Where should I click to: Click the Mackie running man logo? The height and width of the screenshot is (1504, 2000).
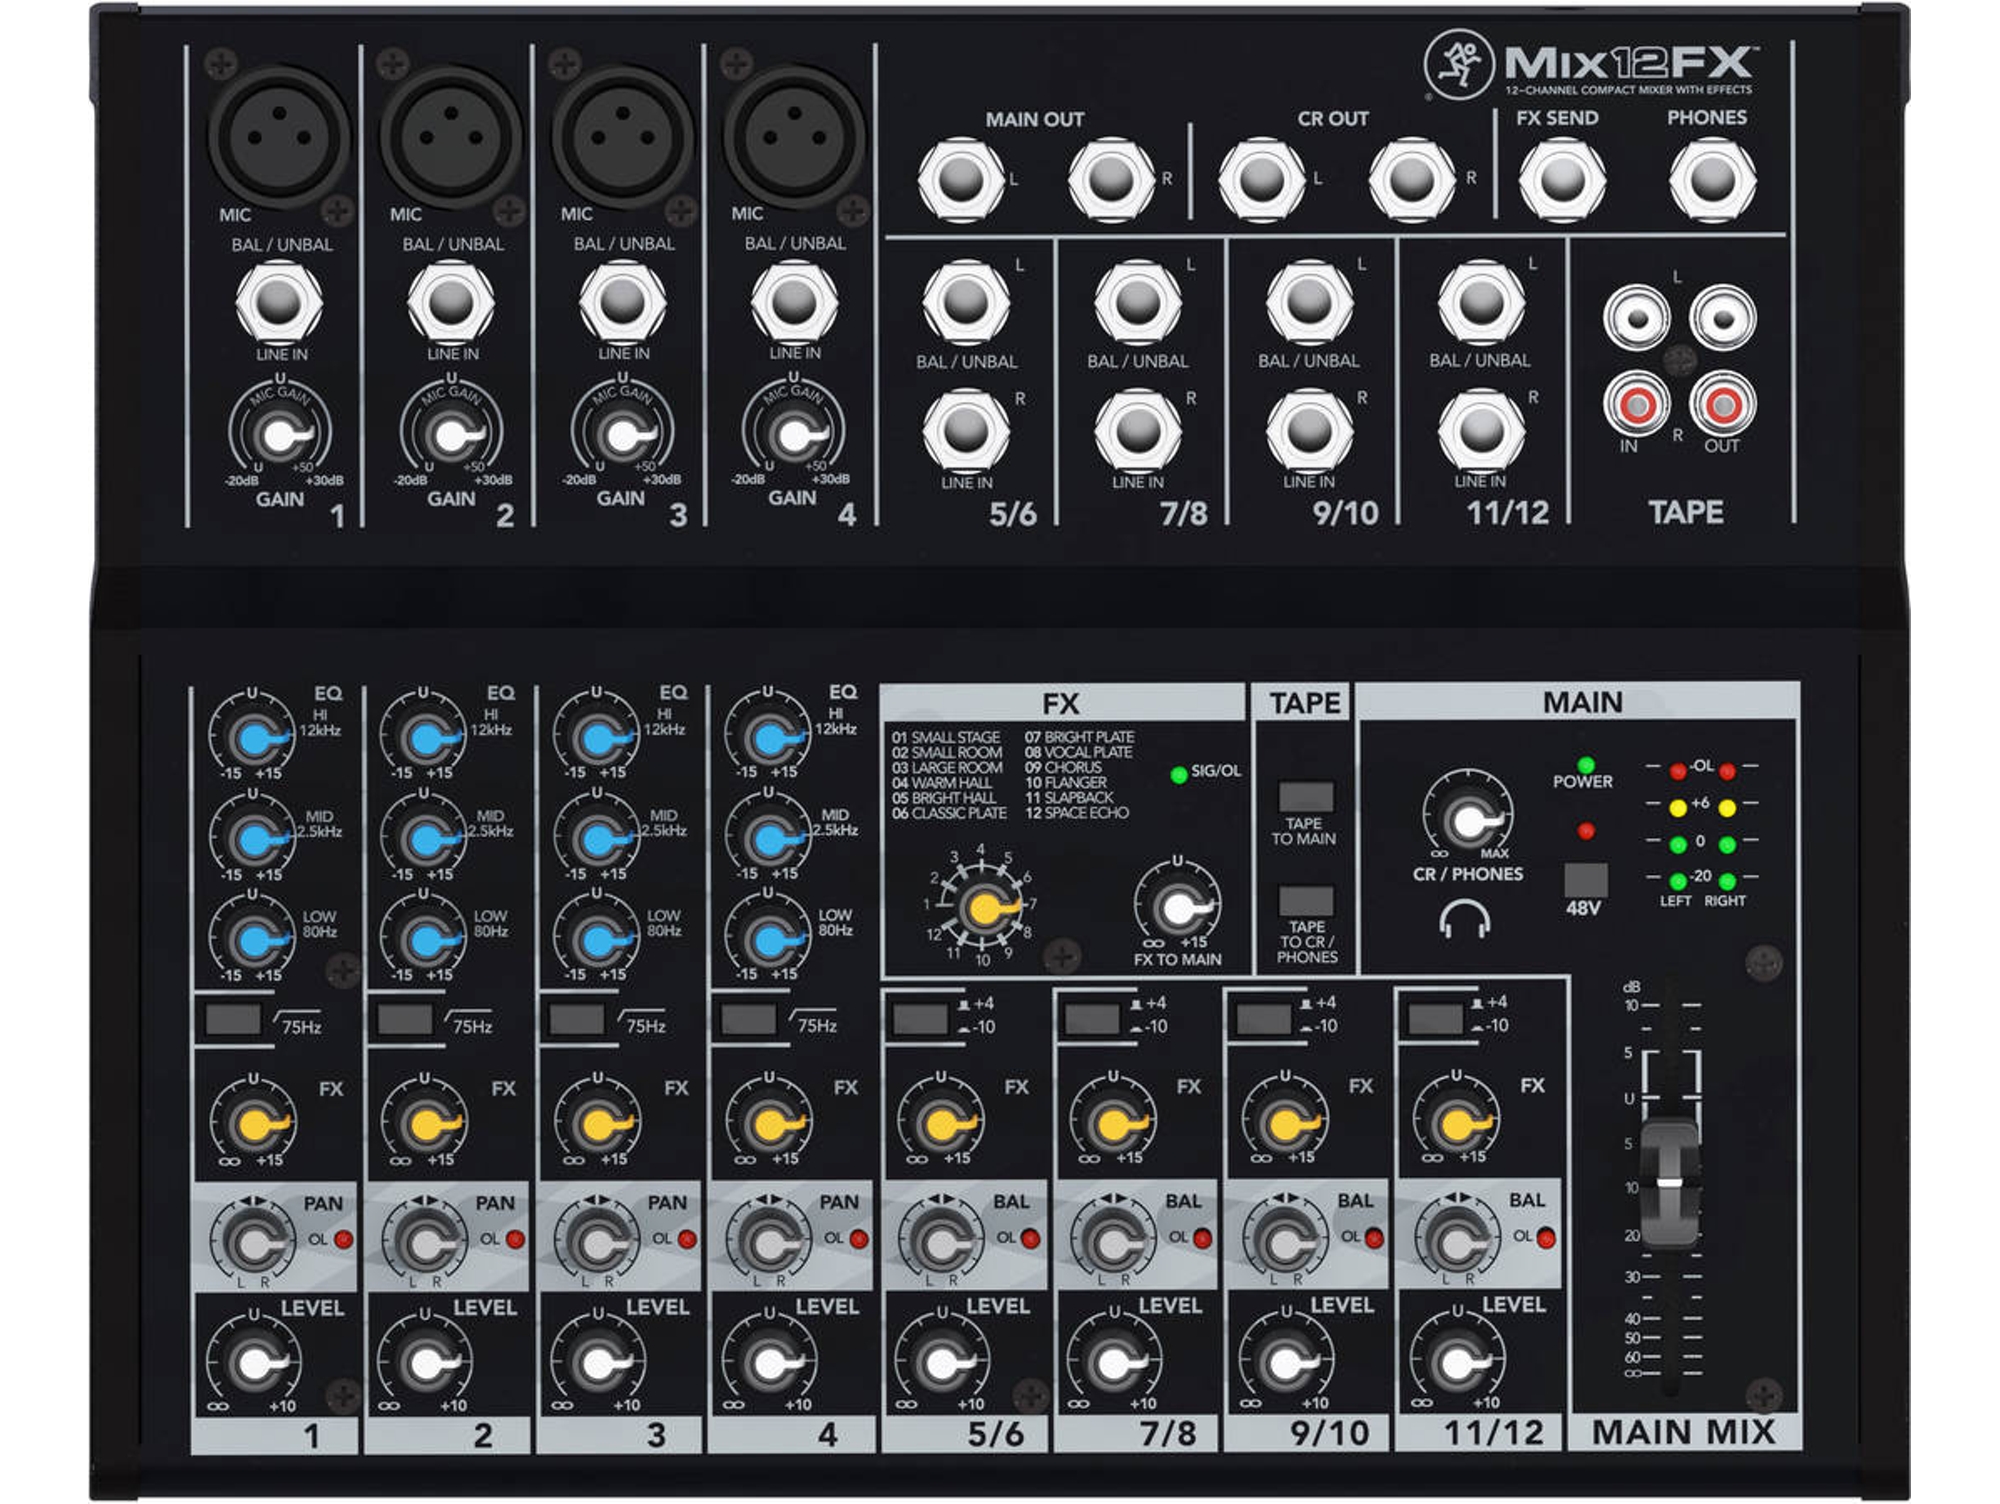(1458, 65)
